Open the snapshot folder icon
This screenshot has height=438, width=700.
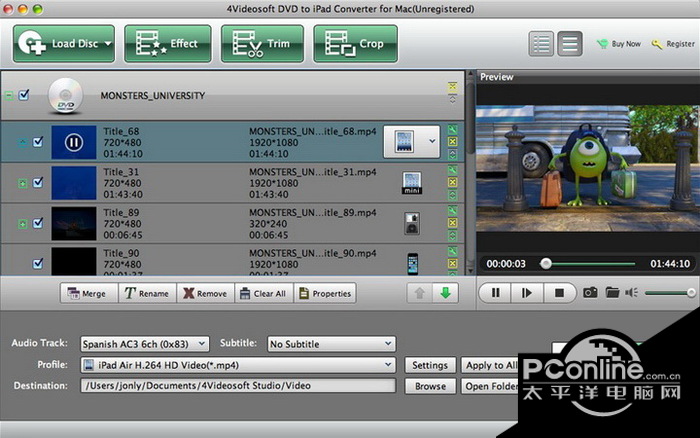pos(612,293)
